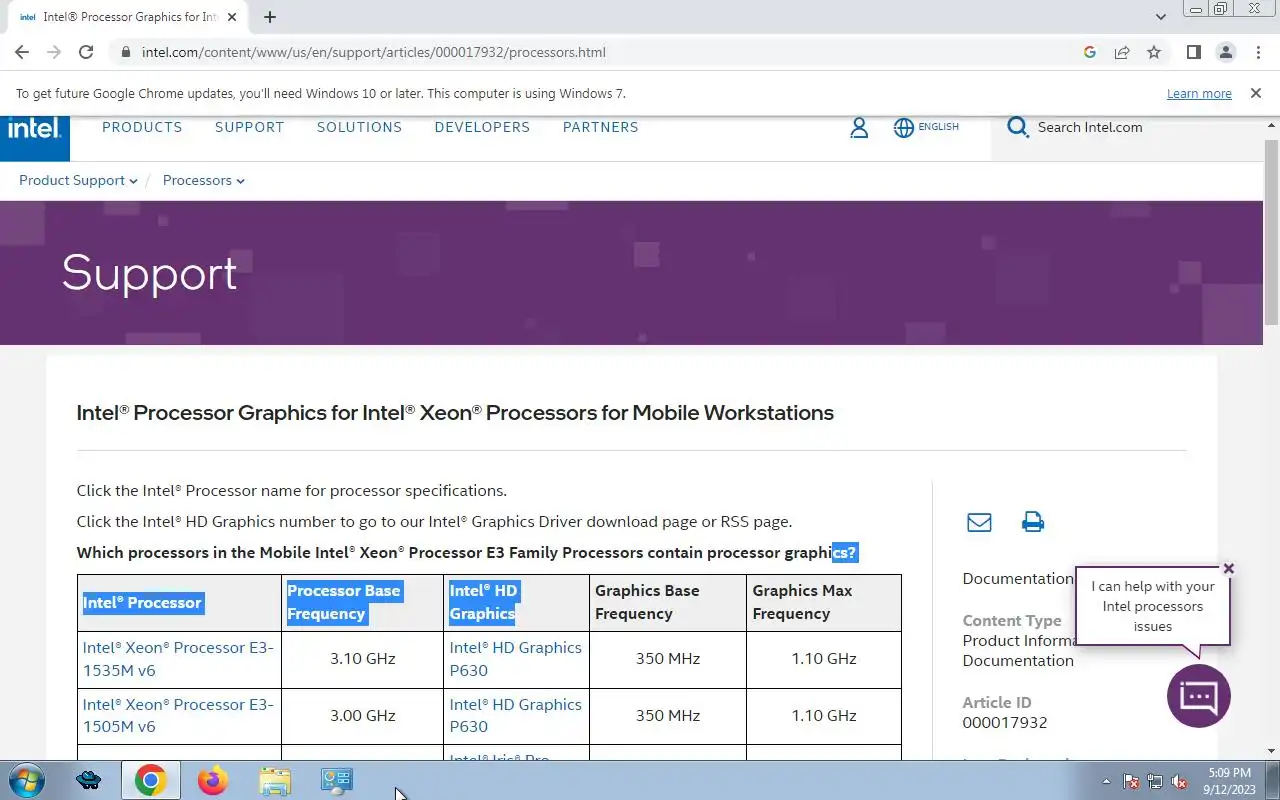Open the SUPPORT menu
Image resolution: width=1280 pixels, height=800 pixels.
click(250, 127)
